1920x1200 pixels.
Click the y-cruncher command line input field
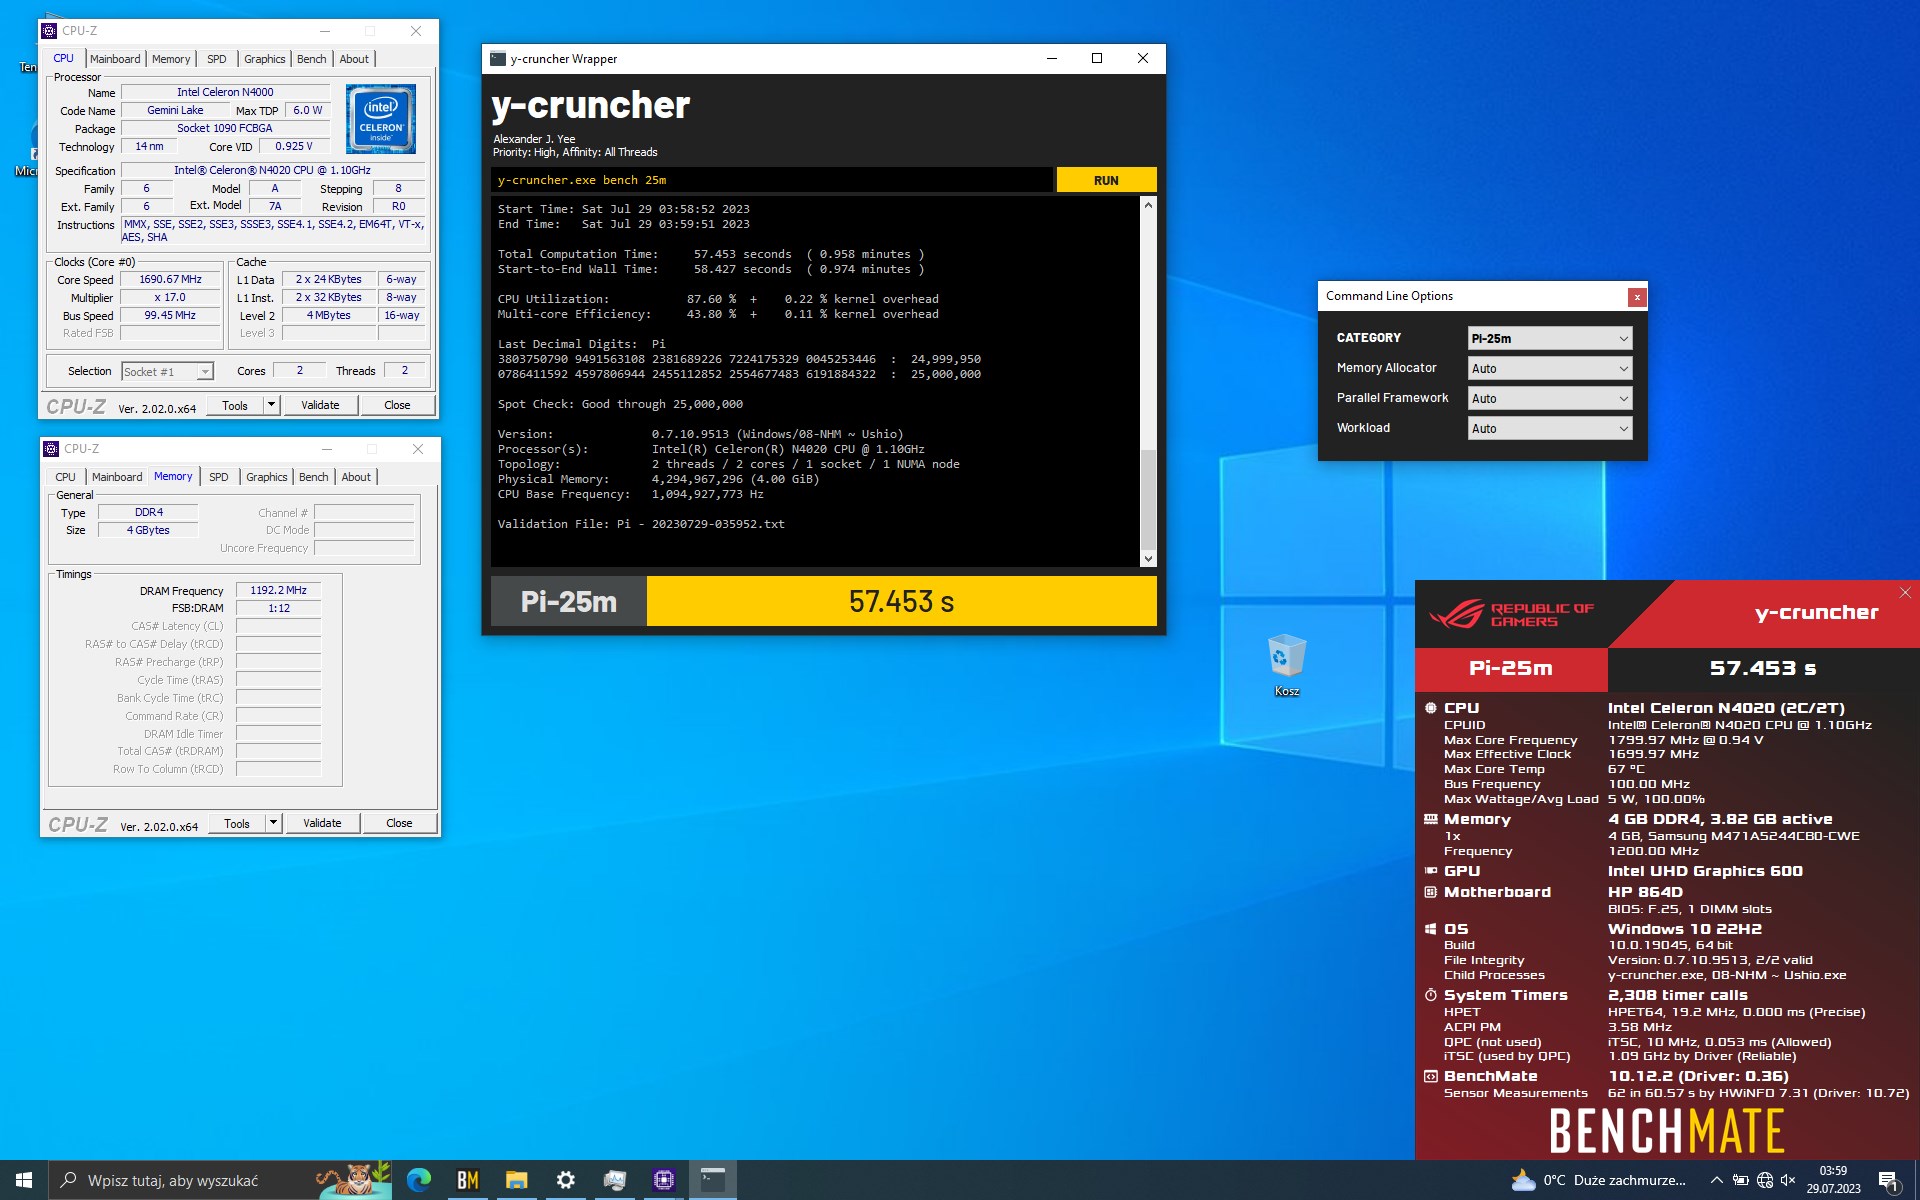(x=771, y=180)
